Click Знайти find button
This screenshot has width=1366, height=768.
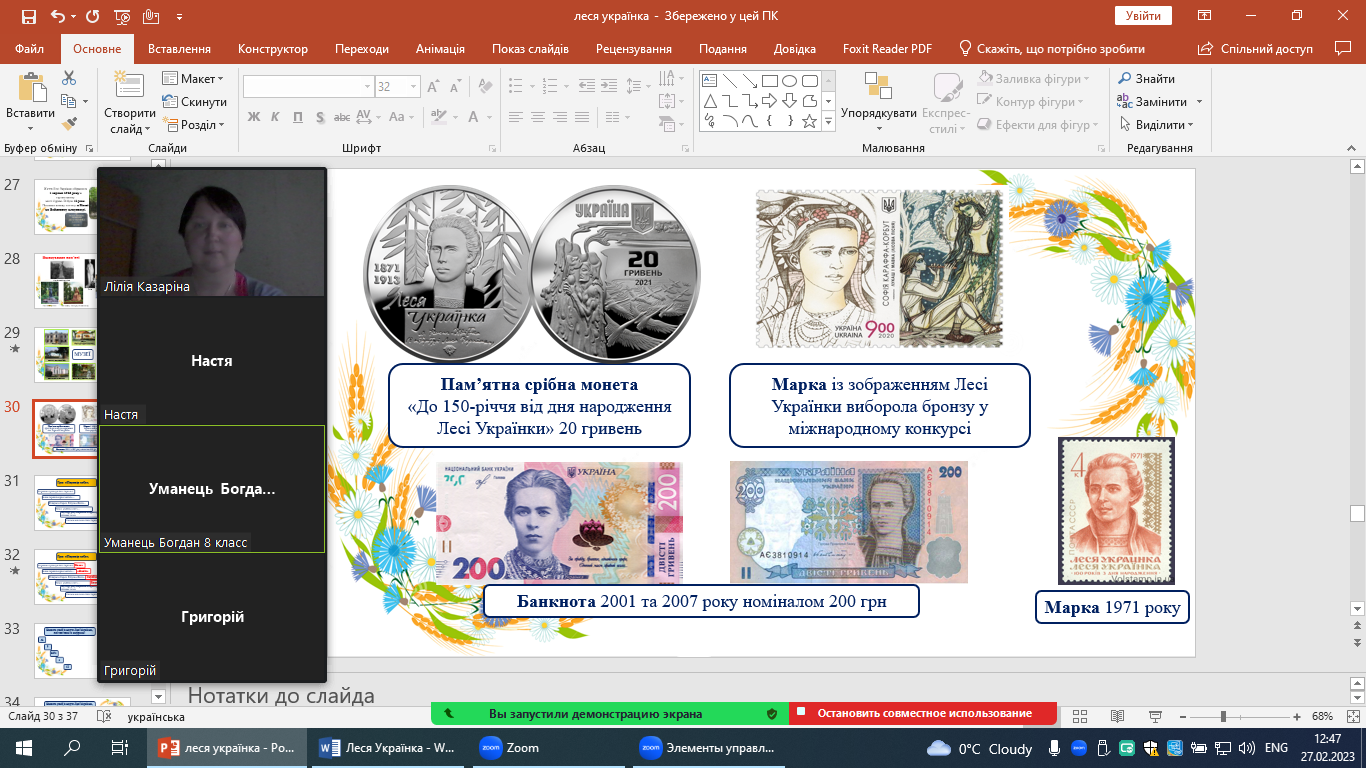tap(1146, 79)
